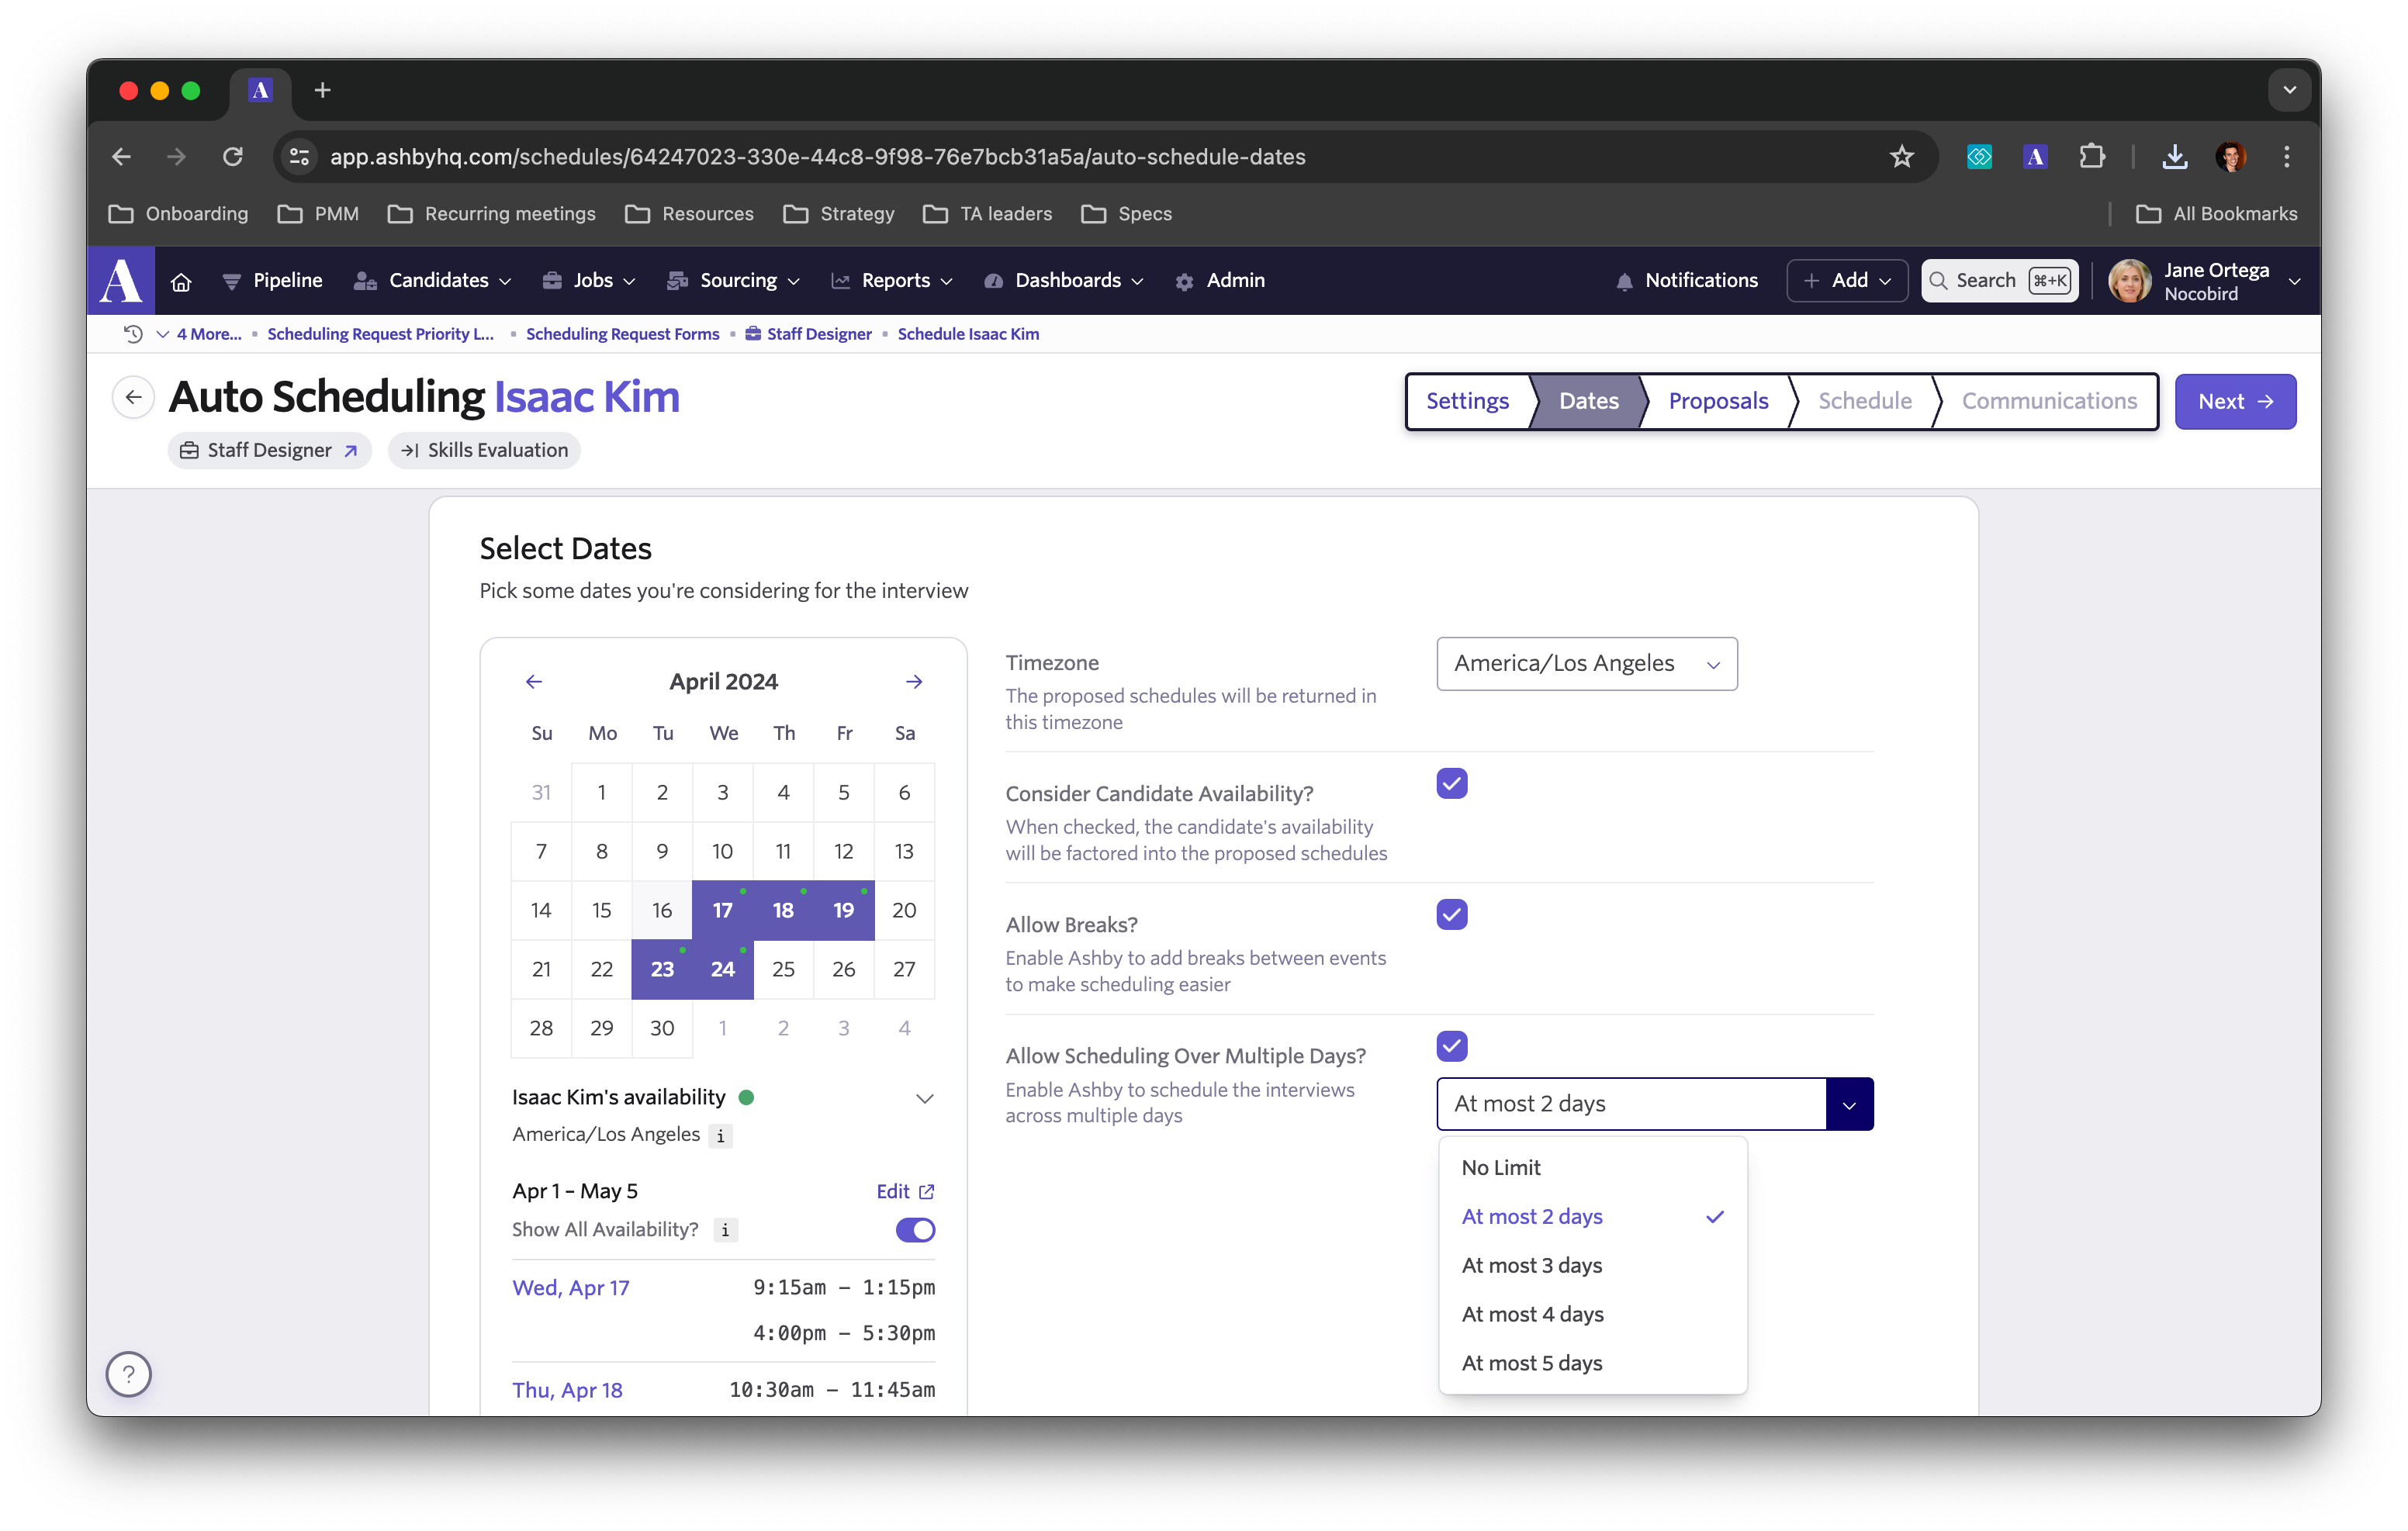Screen dimensions: 2408x1531
Task: Toggle Allow Scheduling Over Multiple Days checkbox
Action: [1453, 1045]
